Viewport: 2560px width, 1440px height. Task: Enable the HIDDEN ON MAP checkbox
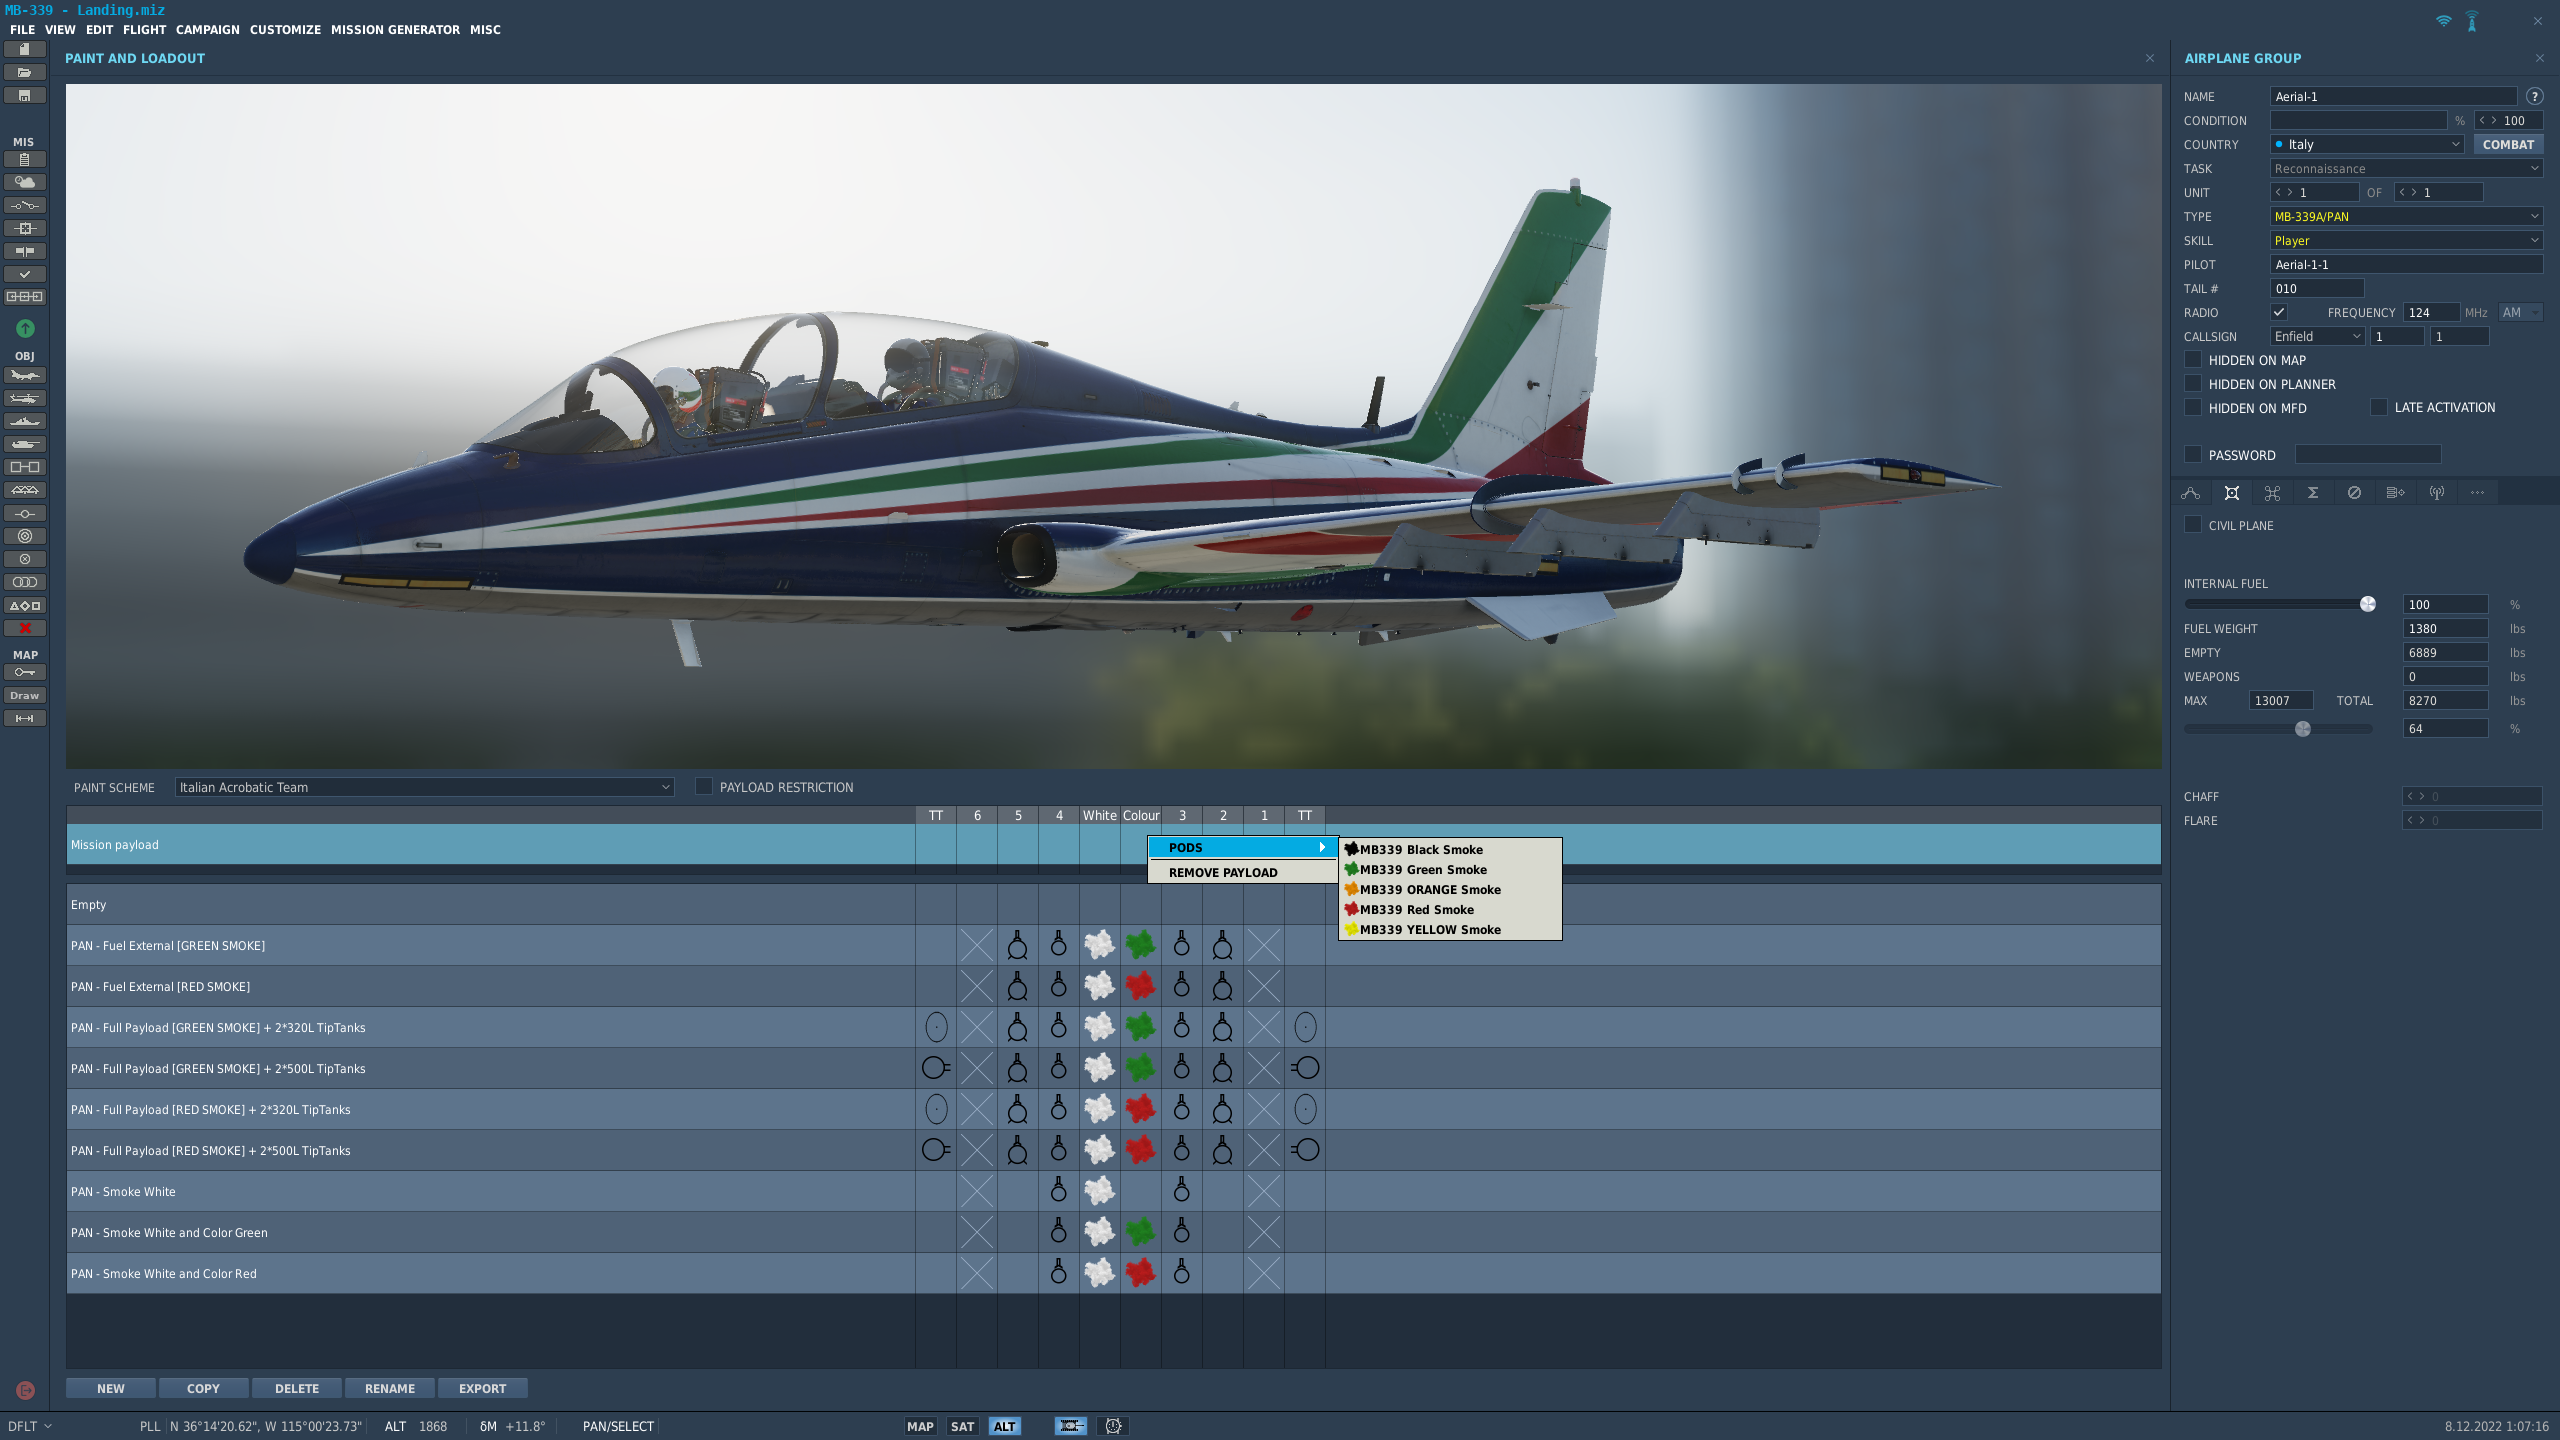[x=2193, y=360]
